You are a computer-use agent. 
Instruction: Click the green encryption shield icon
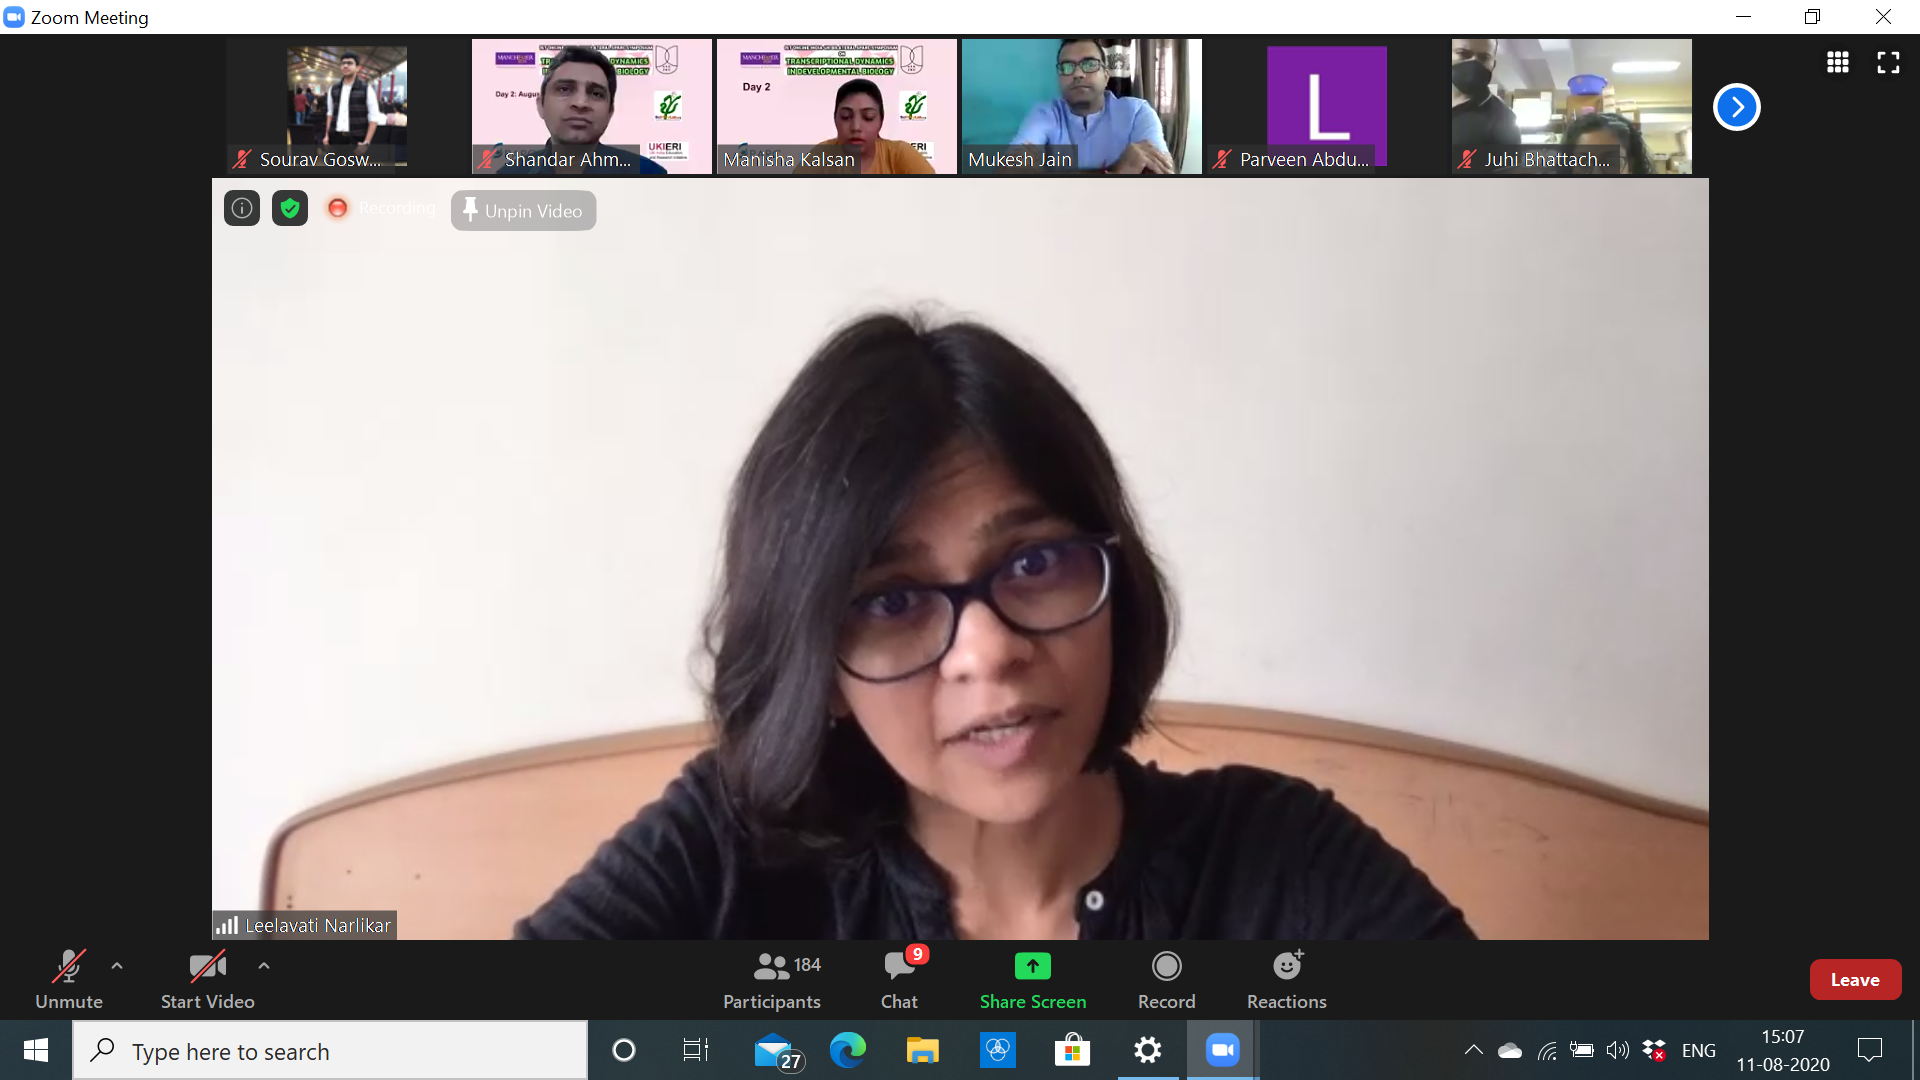click(x=290, y=208)
